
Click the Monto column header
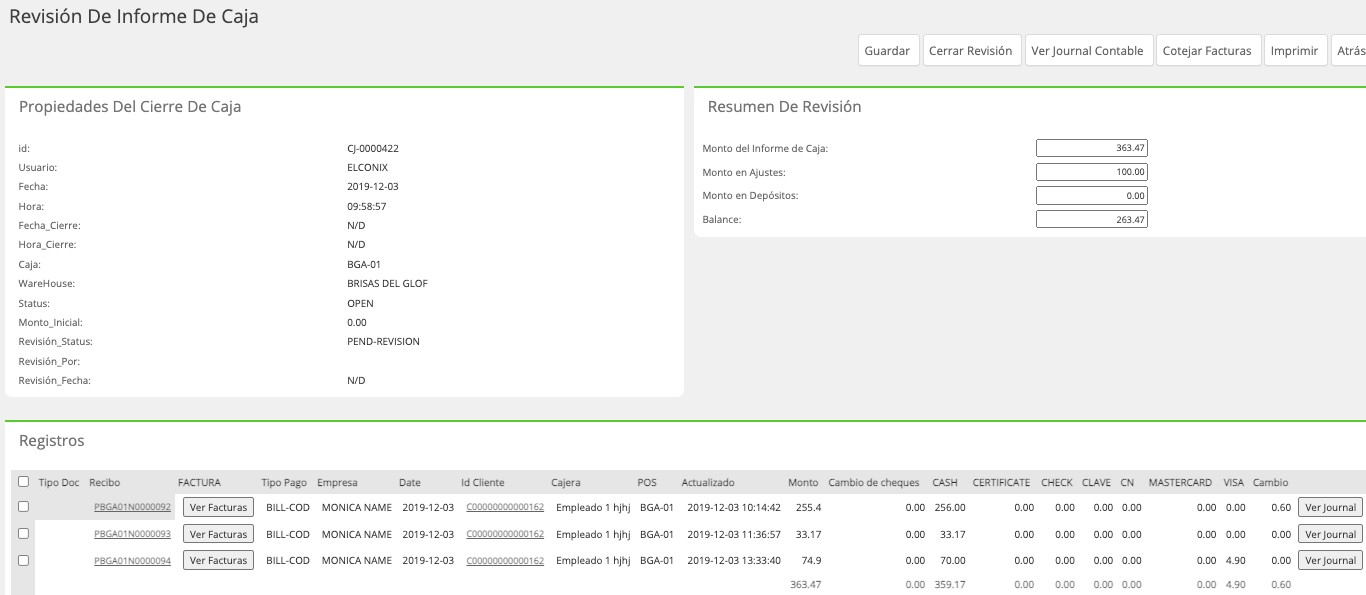click(x=803, y=482)
